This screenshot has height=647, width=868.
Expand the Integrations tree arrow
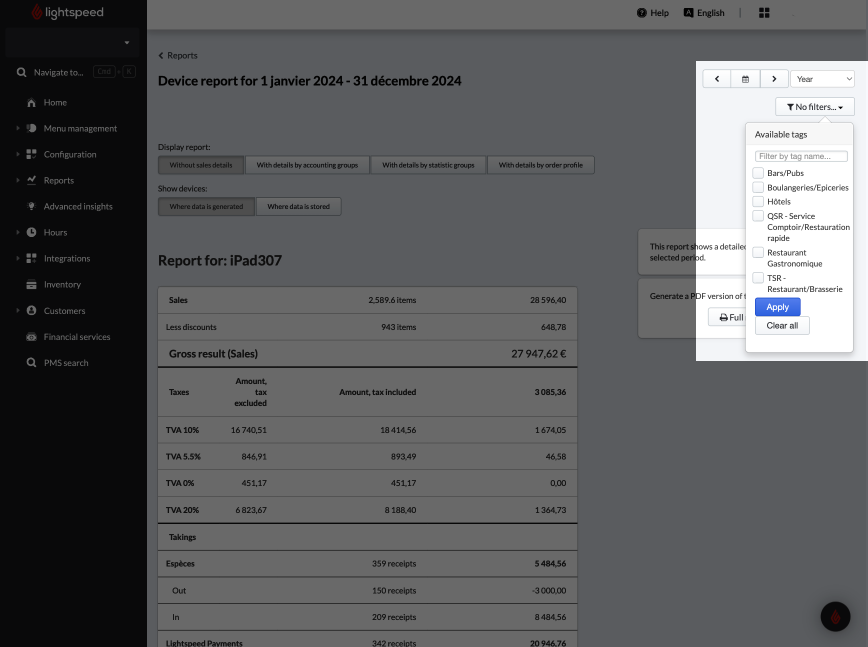[x=18, y=258]
